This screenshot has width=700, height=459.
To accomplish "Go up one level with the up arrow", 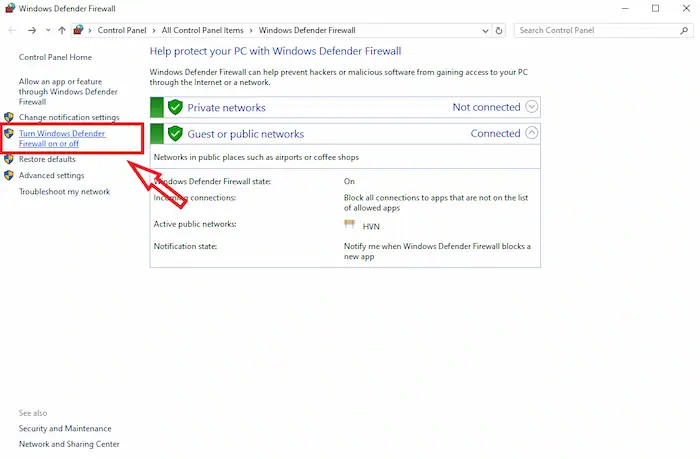I will point(62,30).
